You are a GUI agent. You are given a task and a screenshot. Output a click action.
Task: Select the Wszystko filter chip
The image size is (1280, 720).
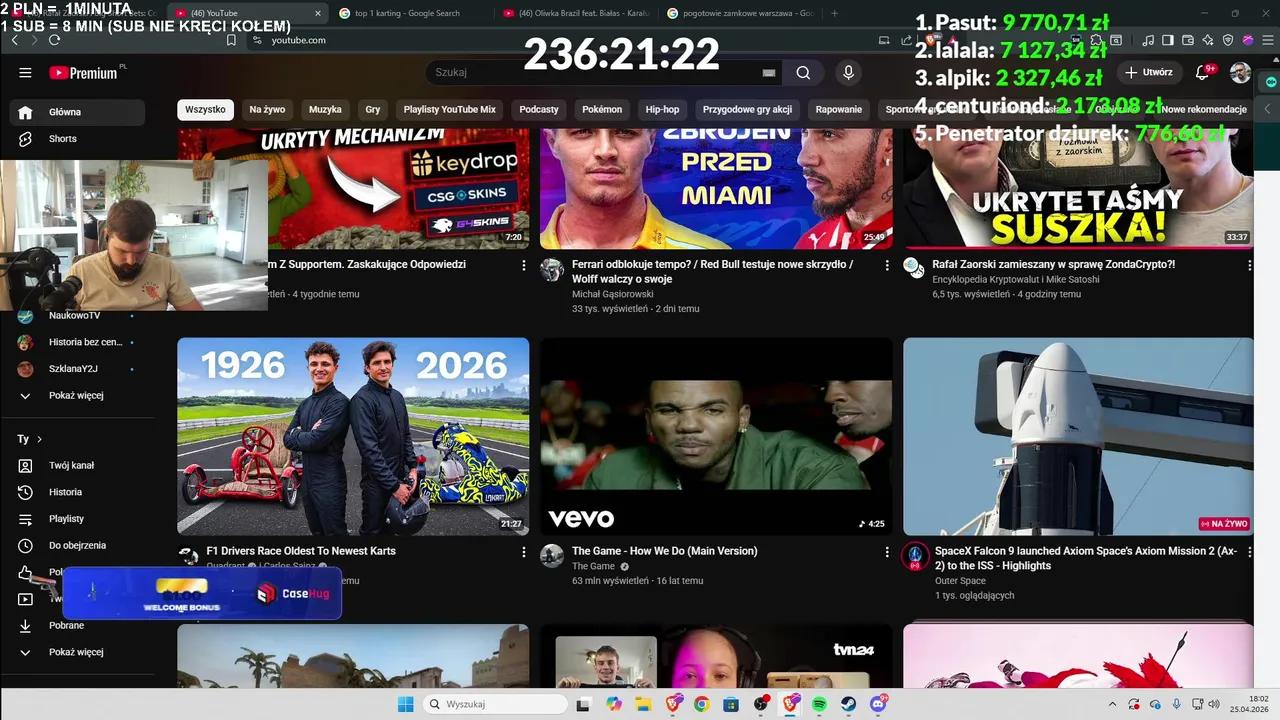205,109
